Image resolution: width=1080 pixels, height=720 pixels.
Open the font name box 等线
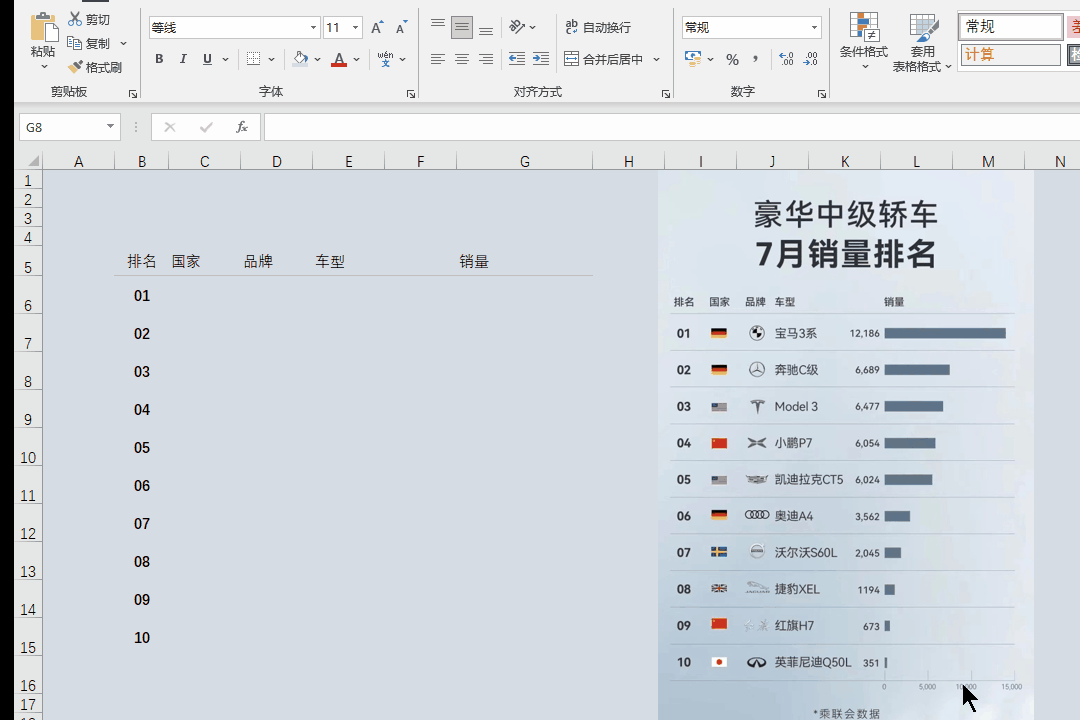[x=235, y=28]
